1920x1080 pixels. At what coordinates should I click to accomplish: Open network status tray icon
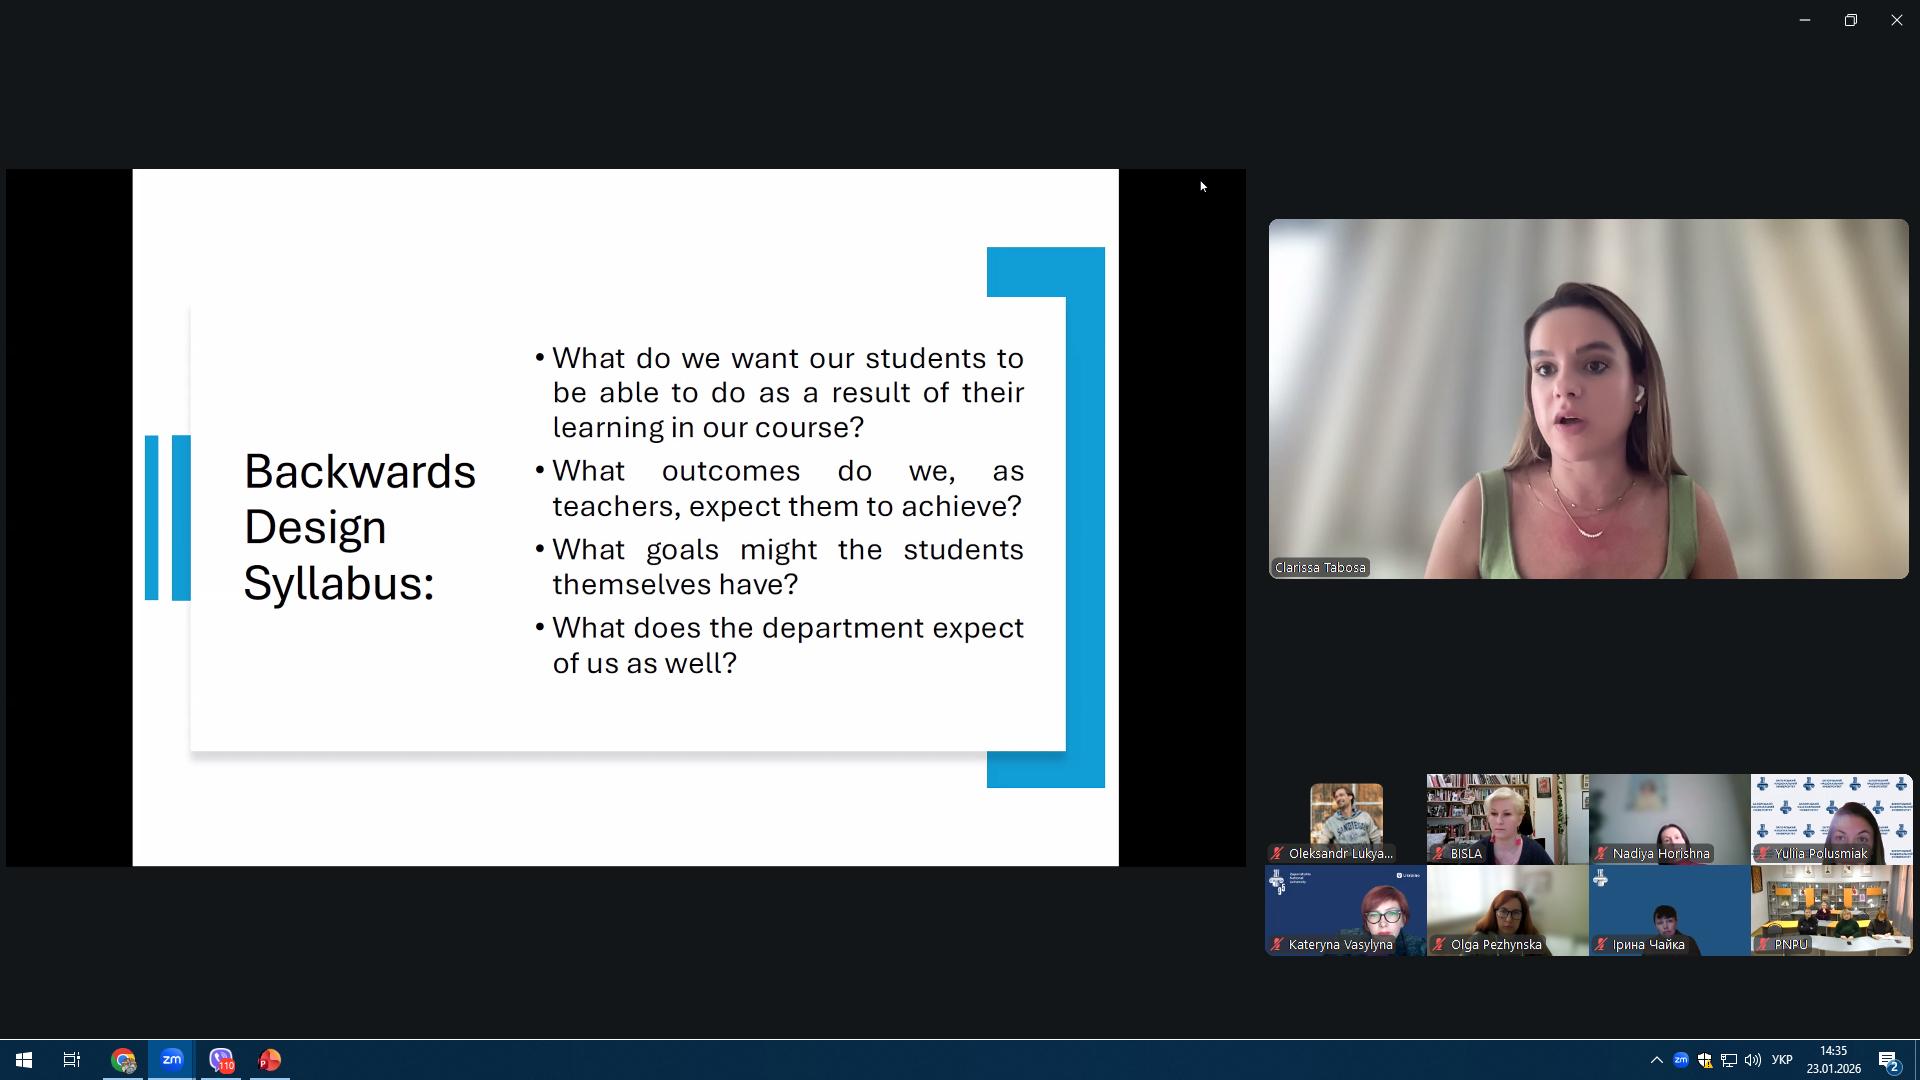click(x=1729, y=1060)
